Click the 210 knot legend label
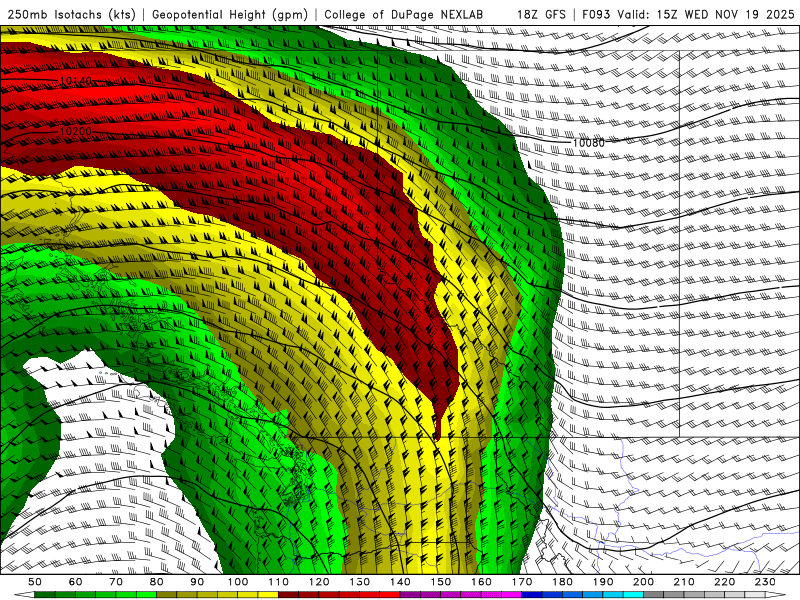Viewport: 800px width, 600px height. click(684, 582)
